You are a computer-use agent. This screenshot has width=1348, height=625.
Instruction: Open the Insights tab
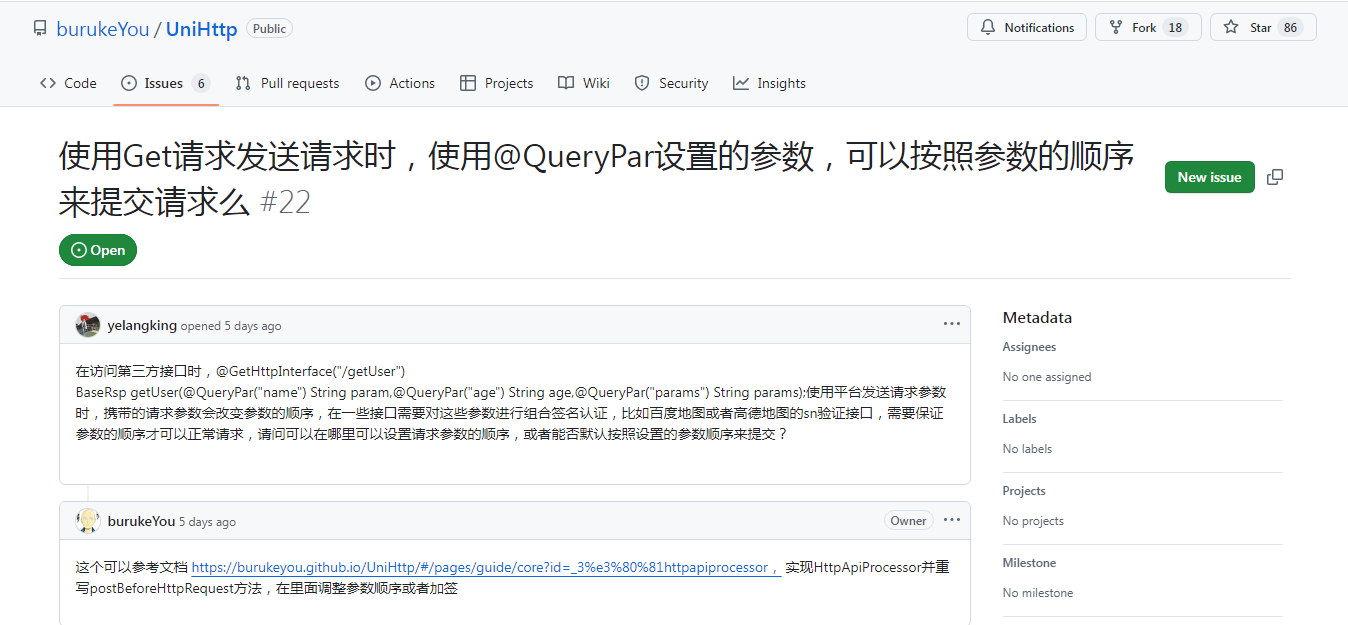point(769,83)
